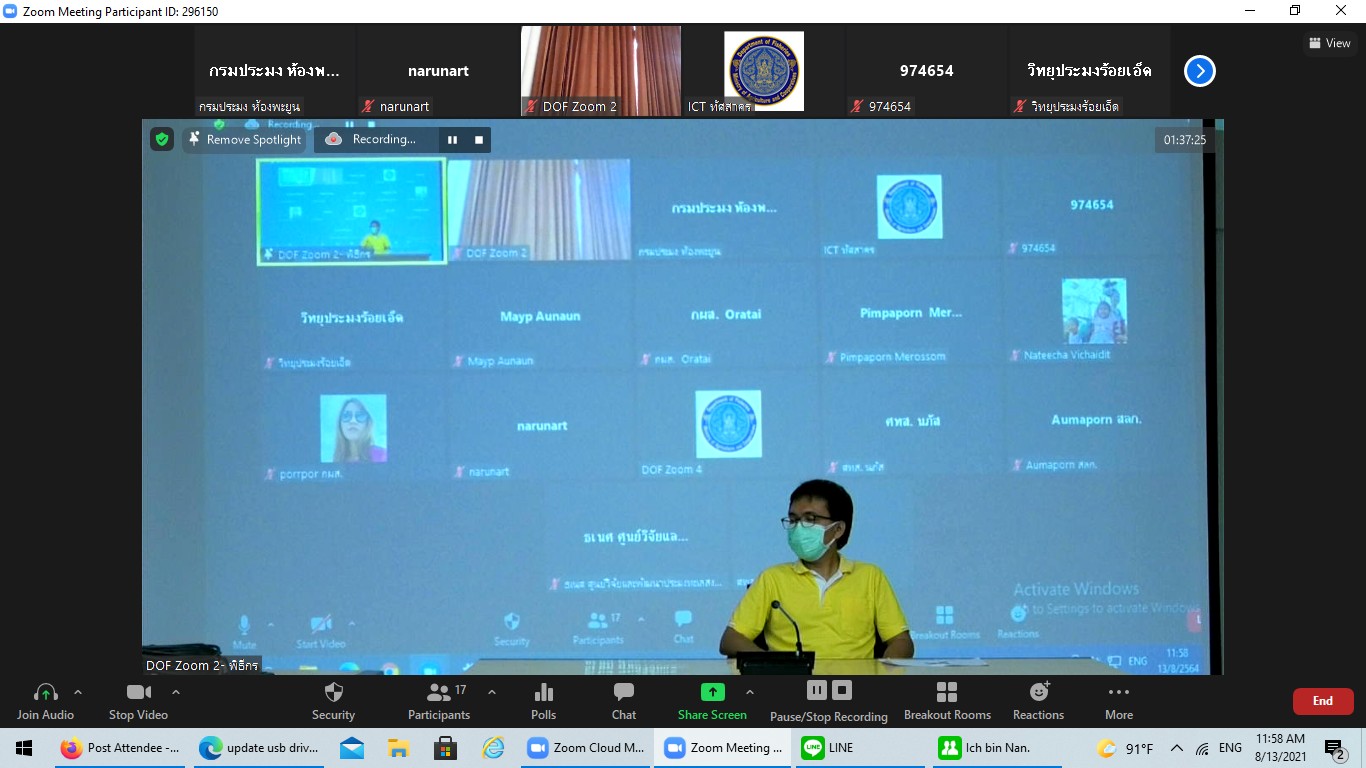The image size is (1366, 768).
Task: Stop recording in top Recording bar
Action: (479, 140)
